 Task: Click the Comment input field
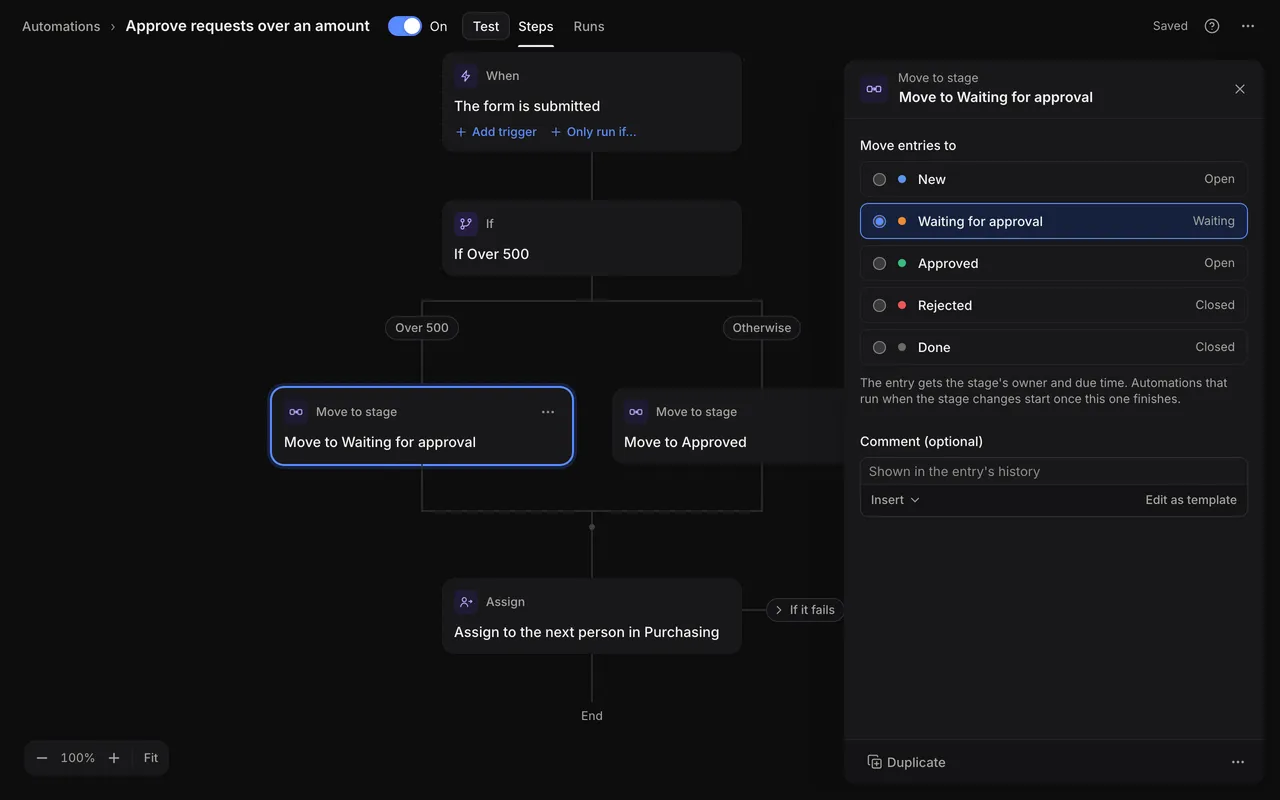click(x=1054, y=472)
